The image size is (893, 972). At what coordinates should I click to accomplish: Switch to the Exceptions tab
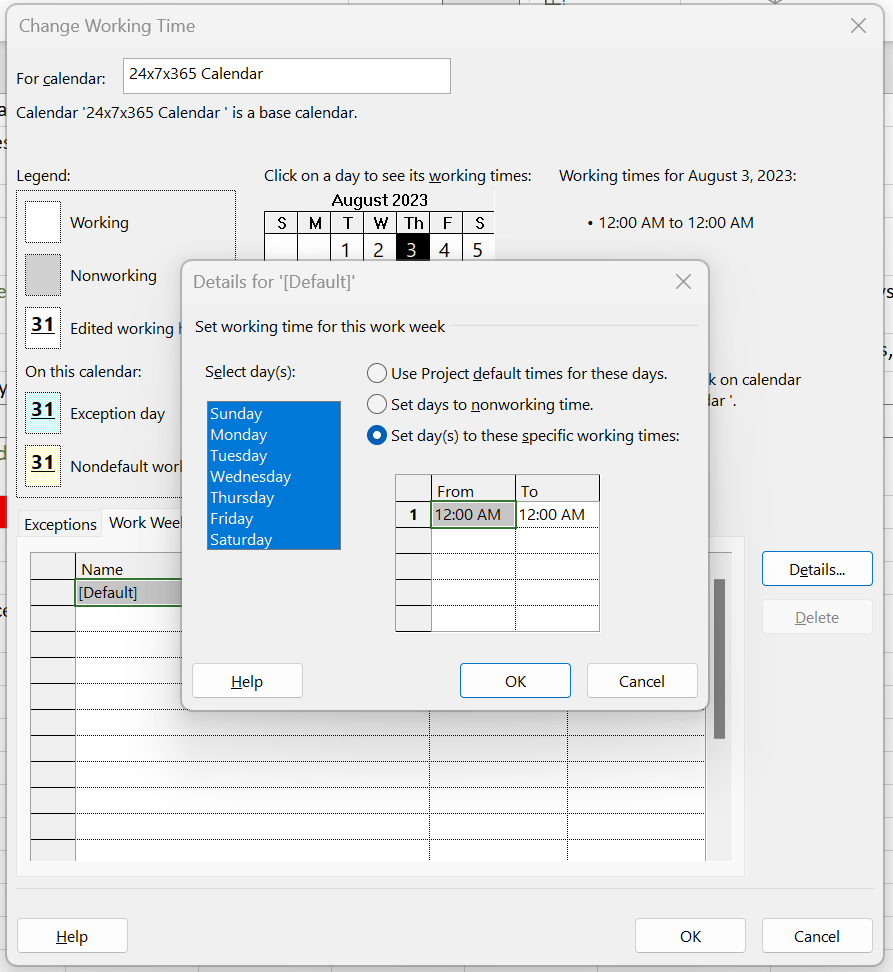point(60,524)
